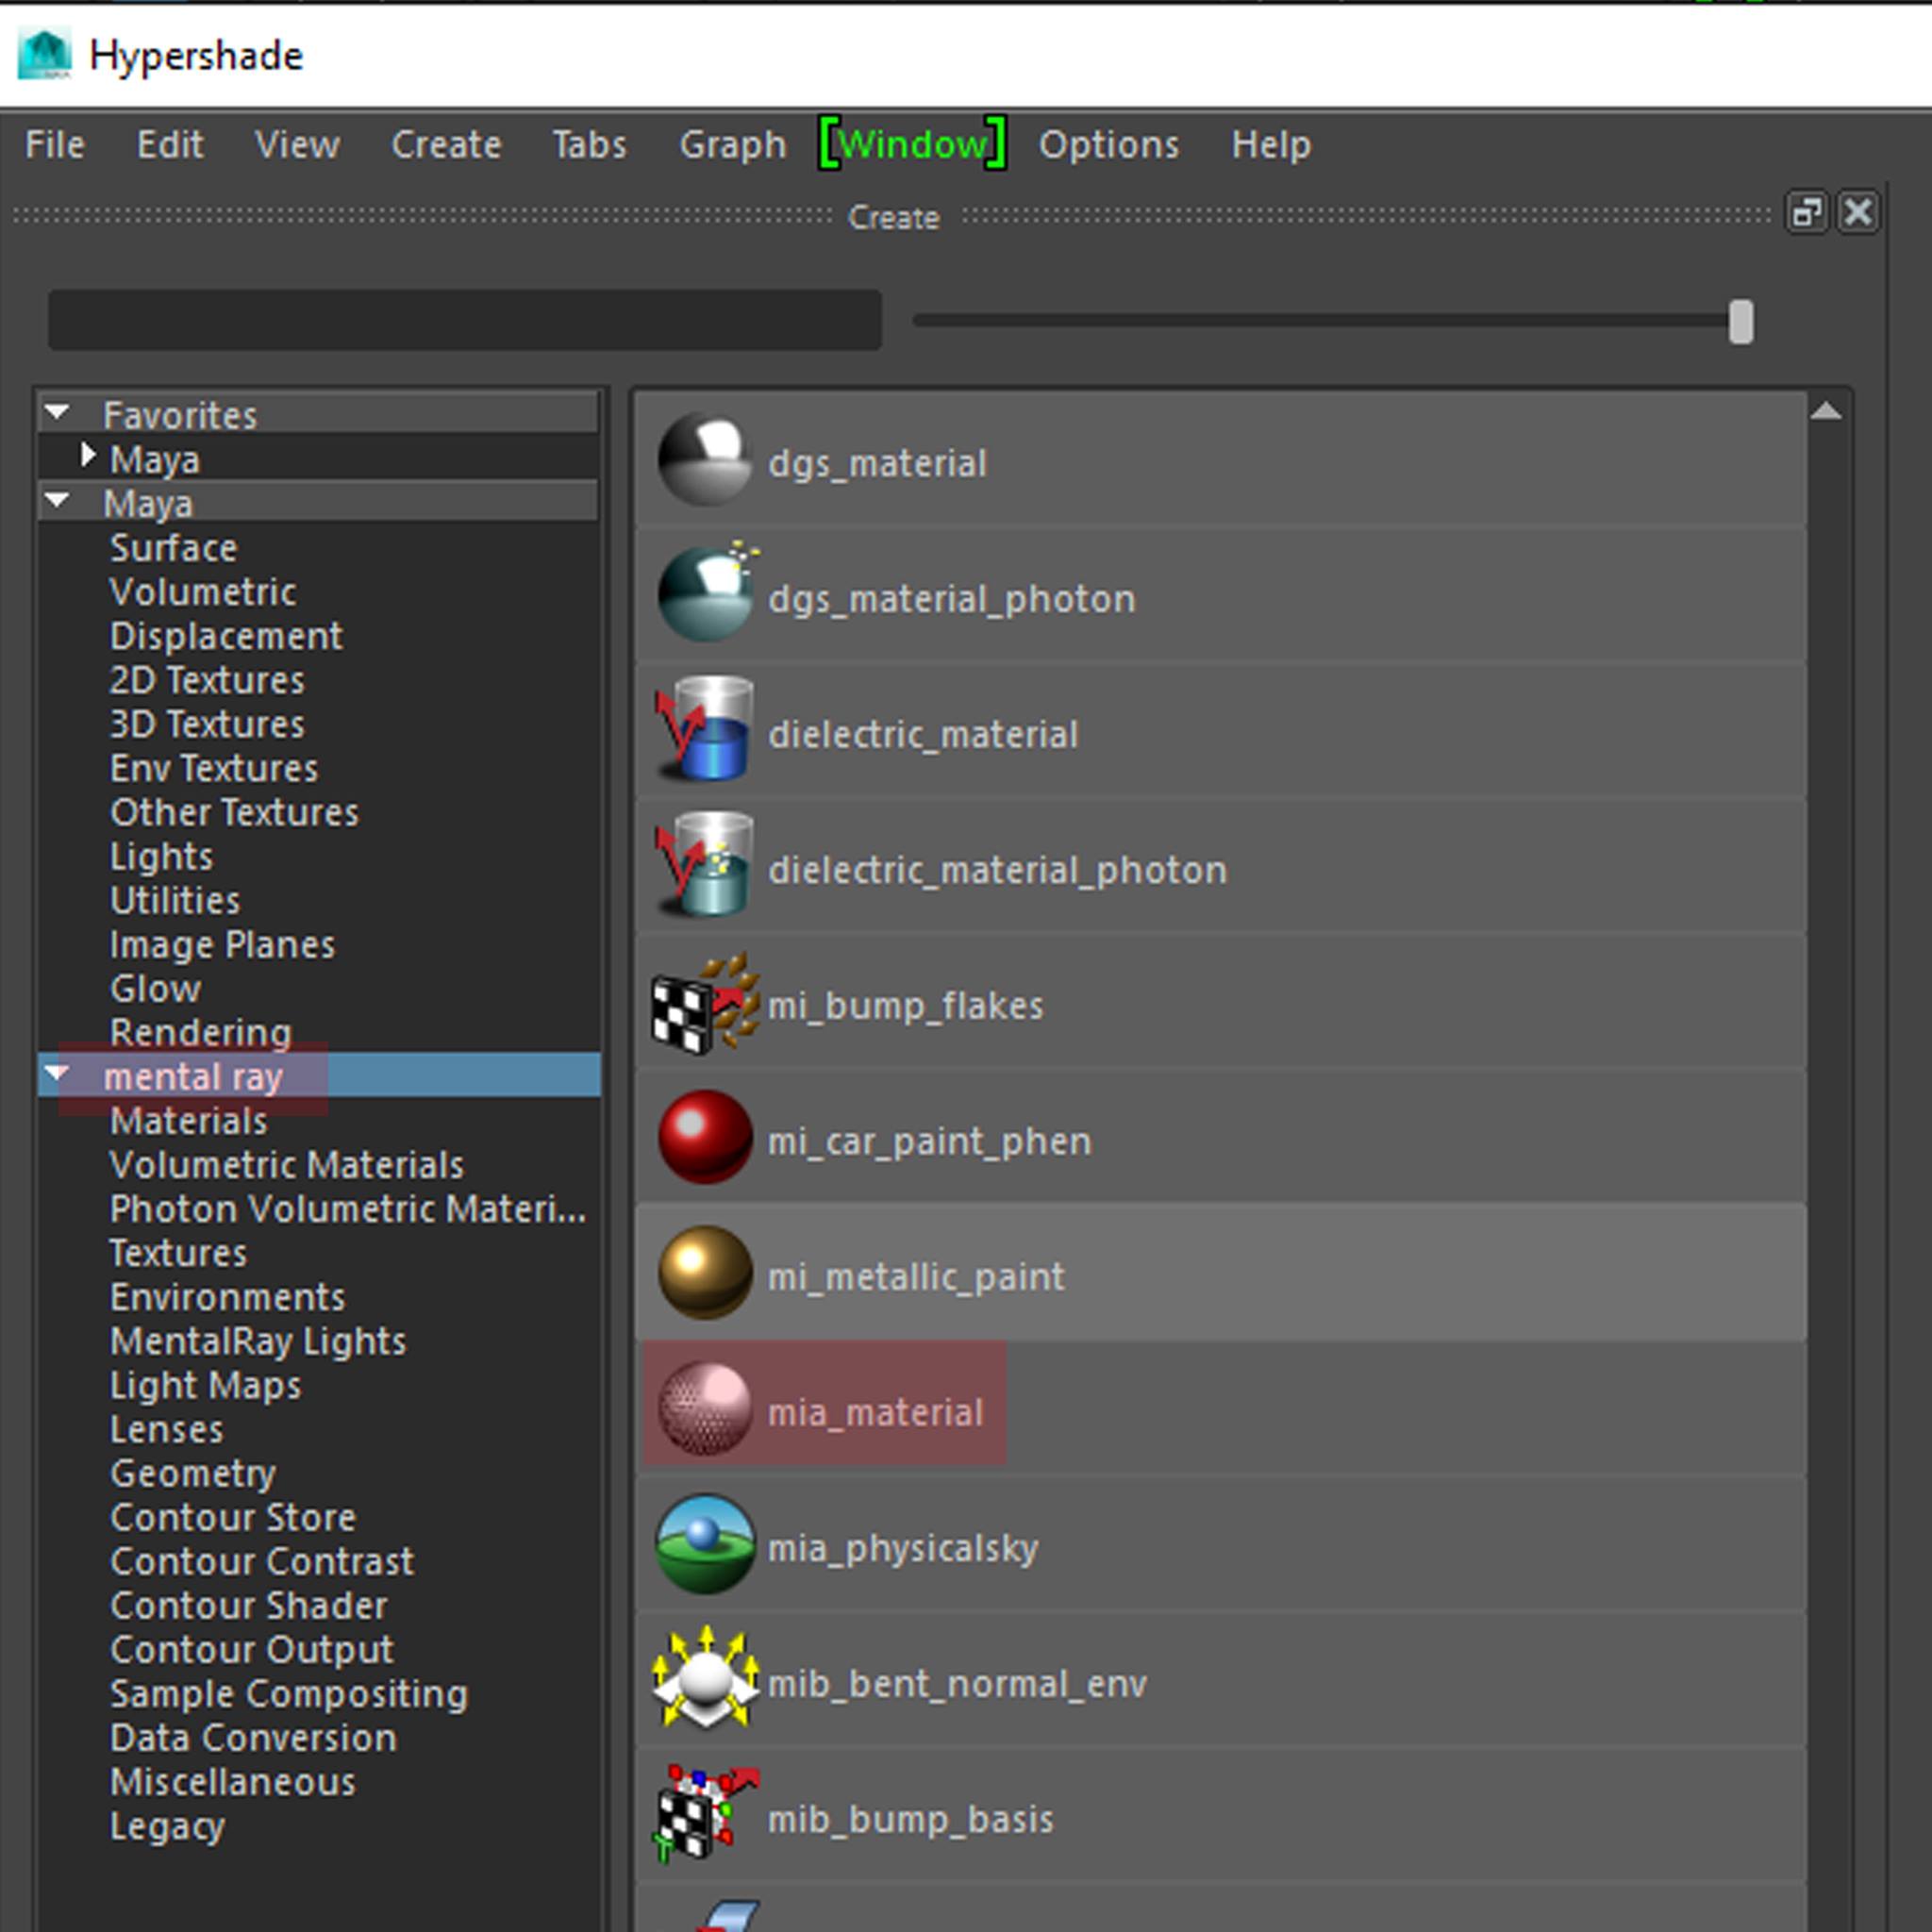Expand the Maya item under Favorites
This screenshot has height=1932, width=1932.
click(x=88, y=457)
